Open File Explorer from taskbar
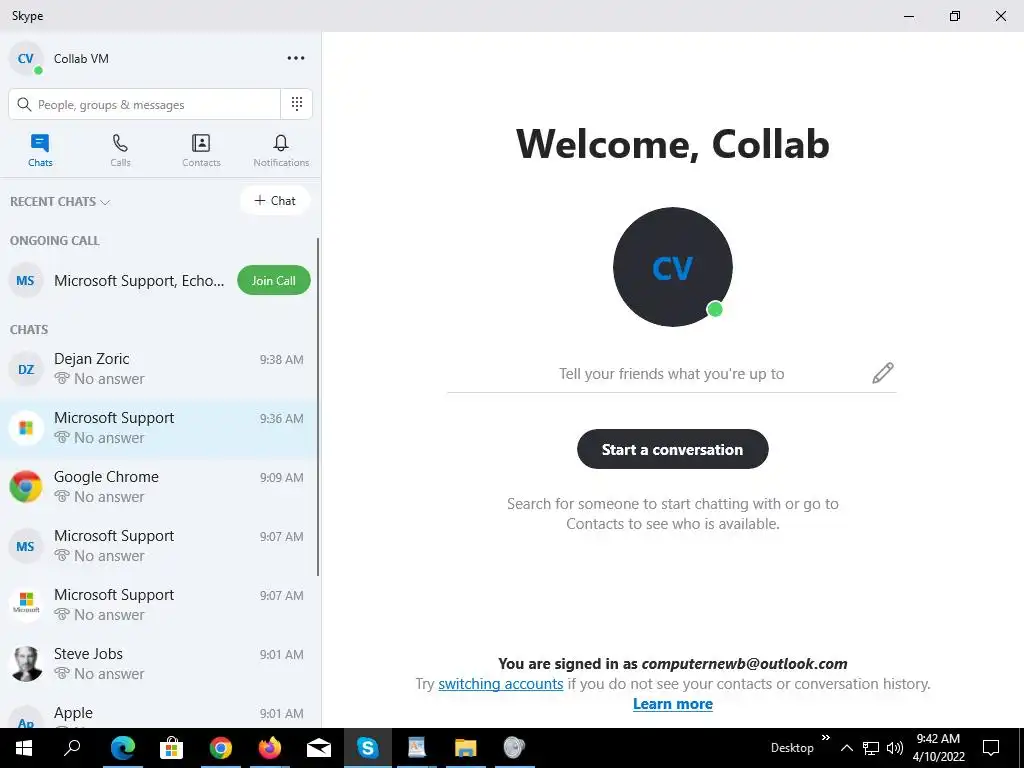Image resolution: width=1024 pixels, height=768 pixels. (x=466, y=748)
